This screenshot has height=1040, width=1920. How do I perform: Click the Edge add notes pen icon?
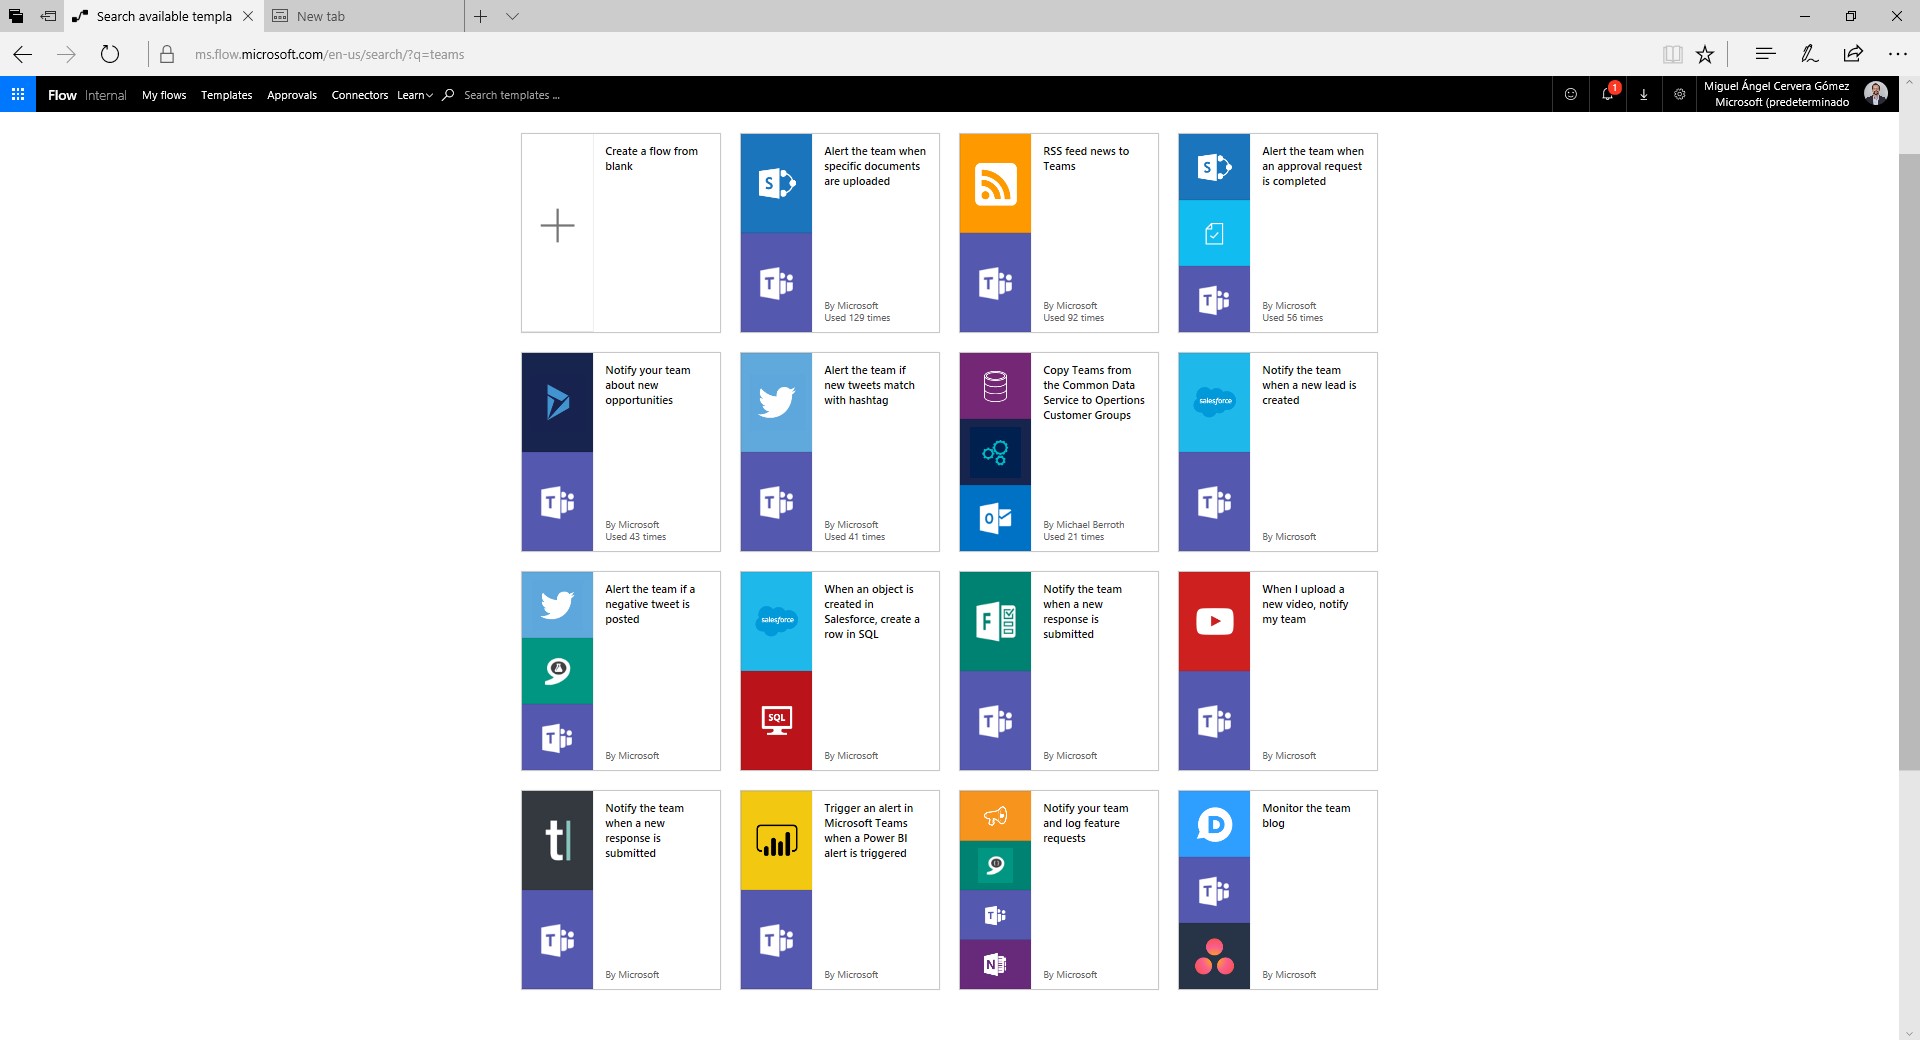coord(1809,54)
